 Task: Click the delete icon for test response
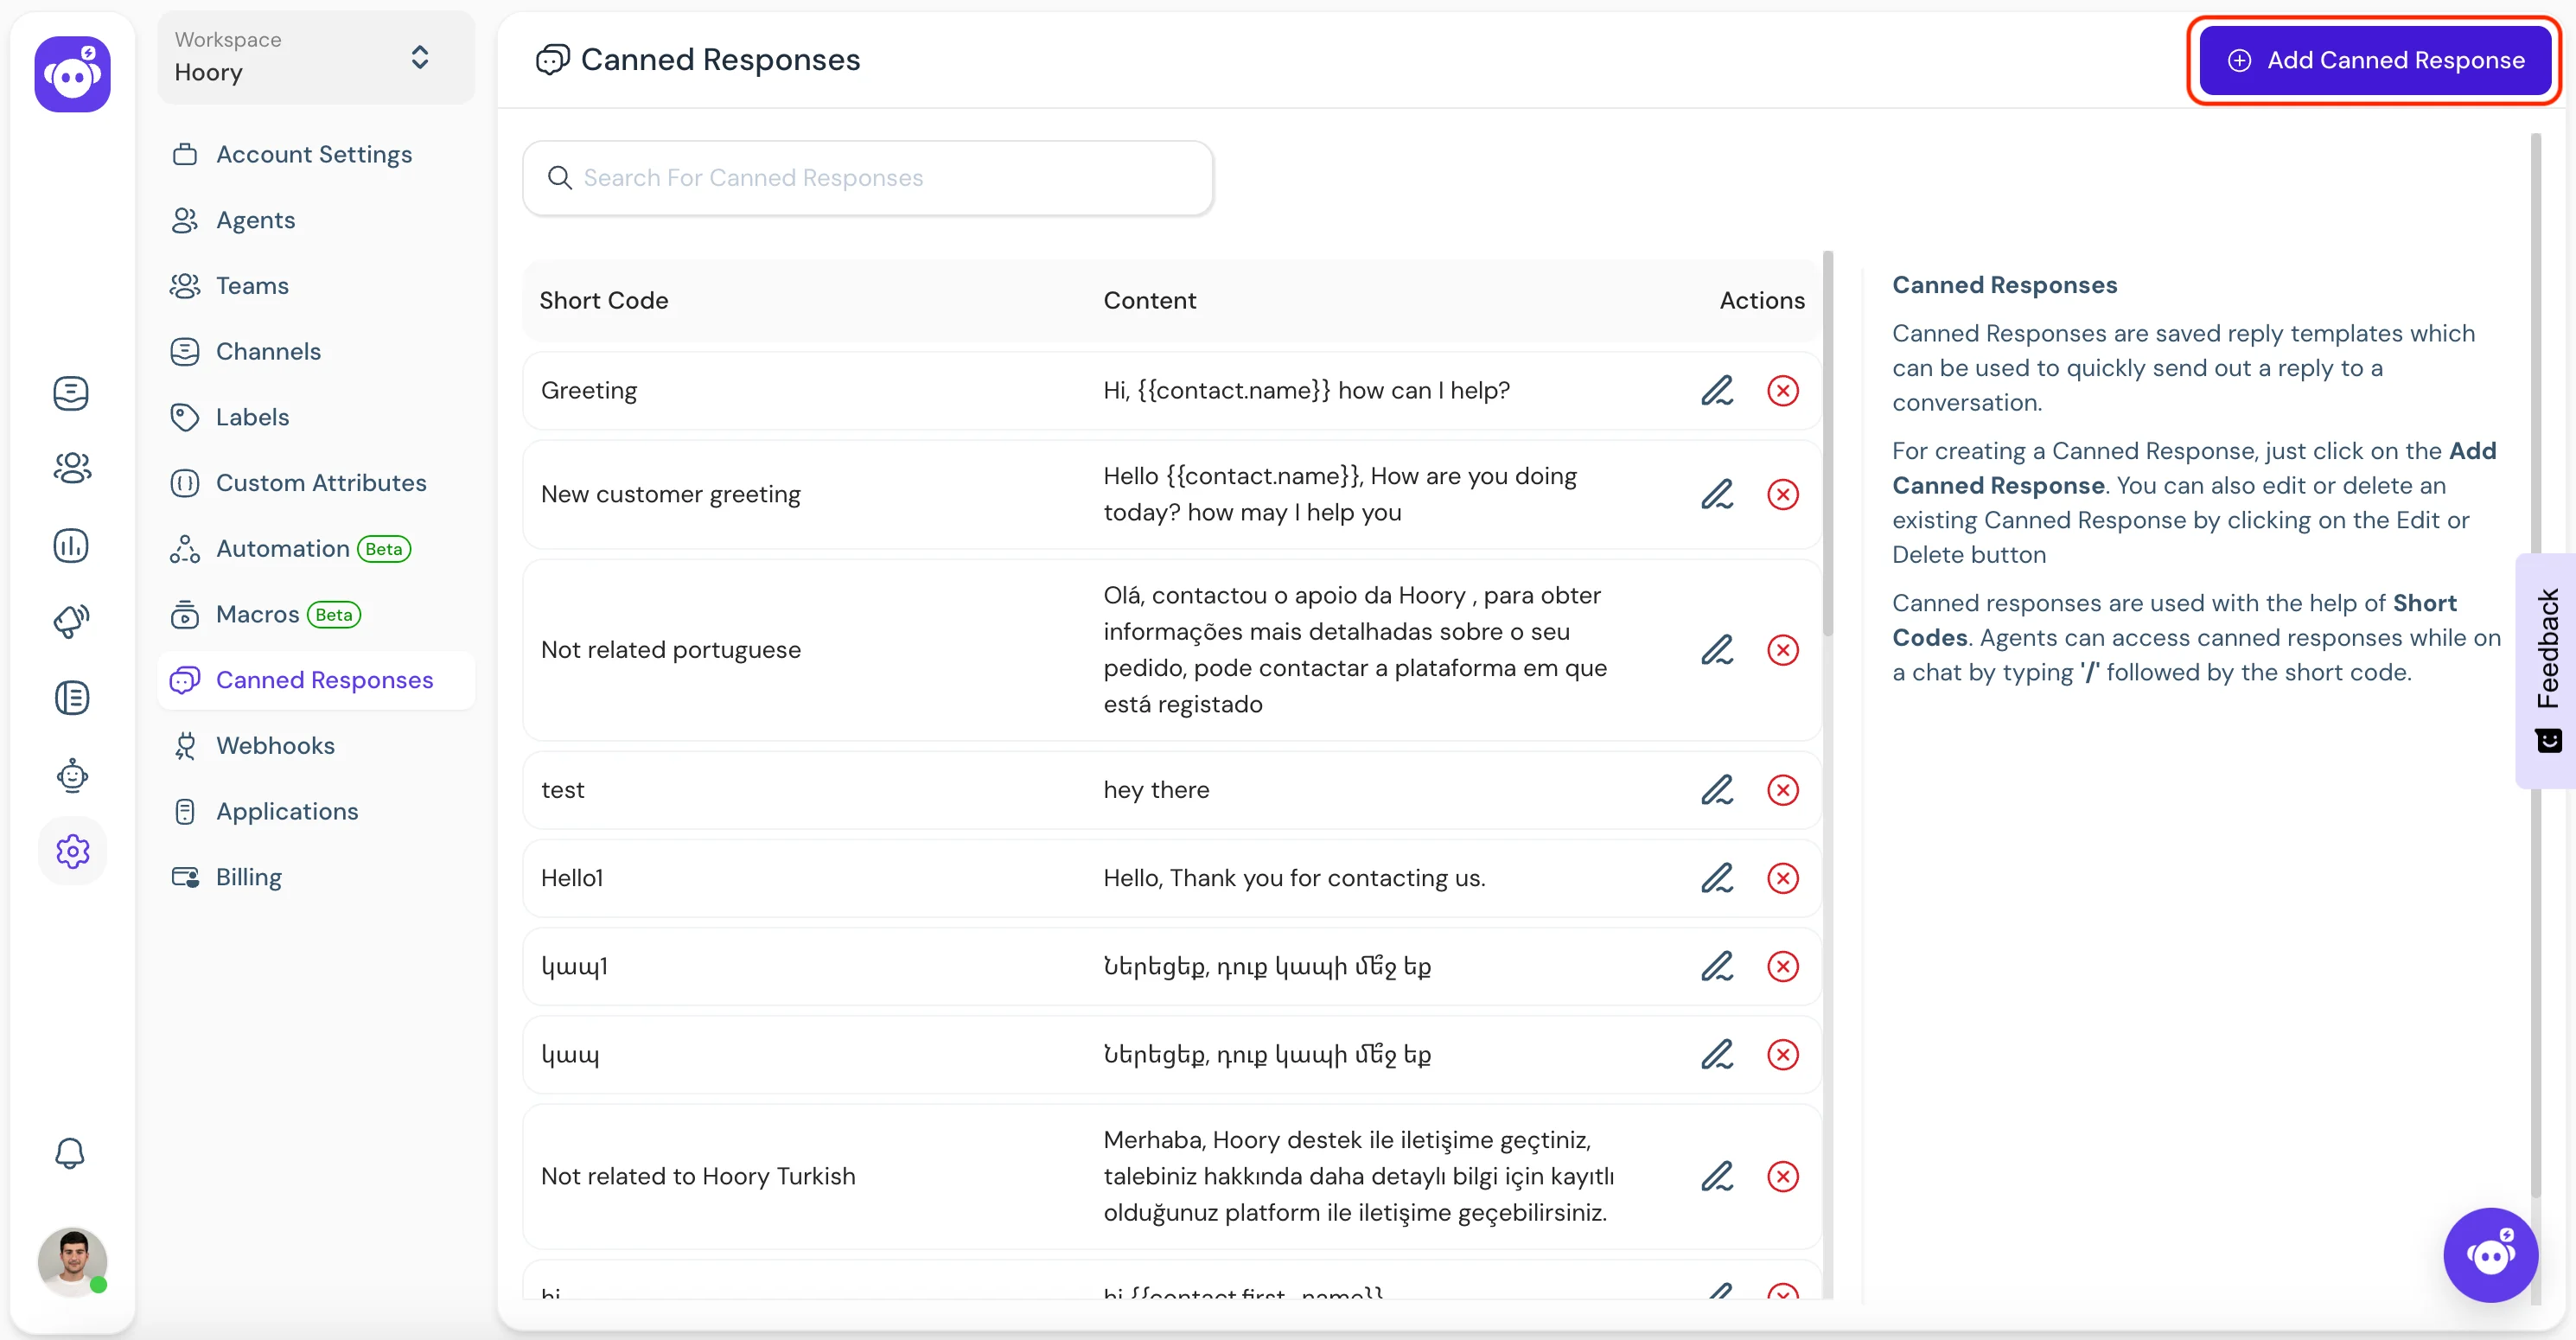click(1782, 789)
